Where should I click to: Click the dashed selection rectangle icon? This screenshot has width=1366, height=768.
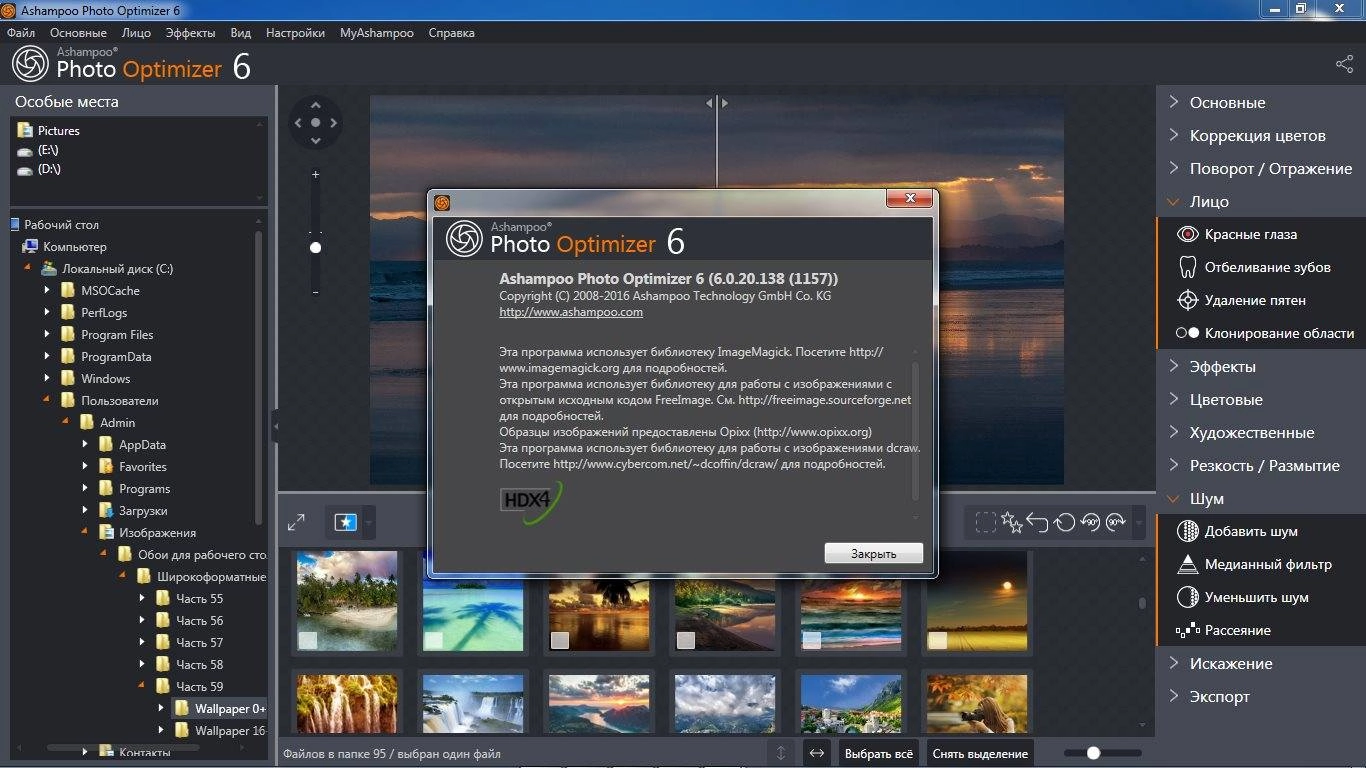coord(986,522)
